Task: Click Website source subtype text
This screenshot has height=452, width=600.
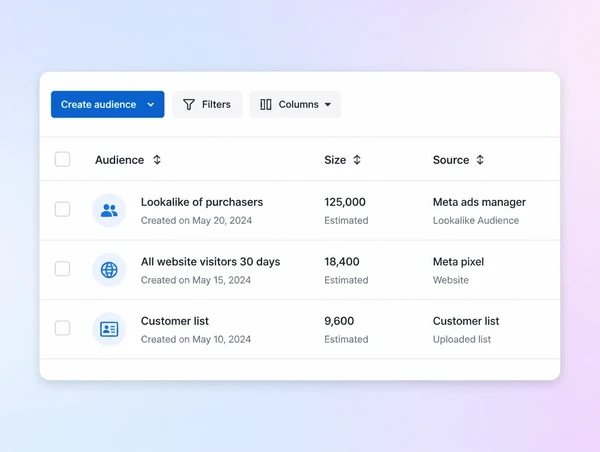Action: pyautogui.click(x=450, y=280)
